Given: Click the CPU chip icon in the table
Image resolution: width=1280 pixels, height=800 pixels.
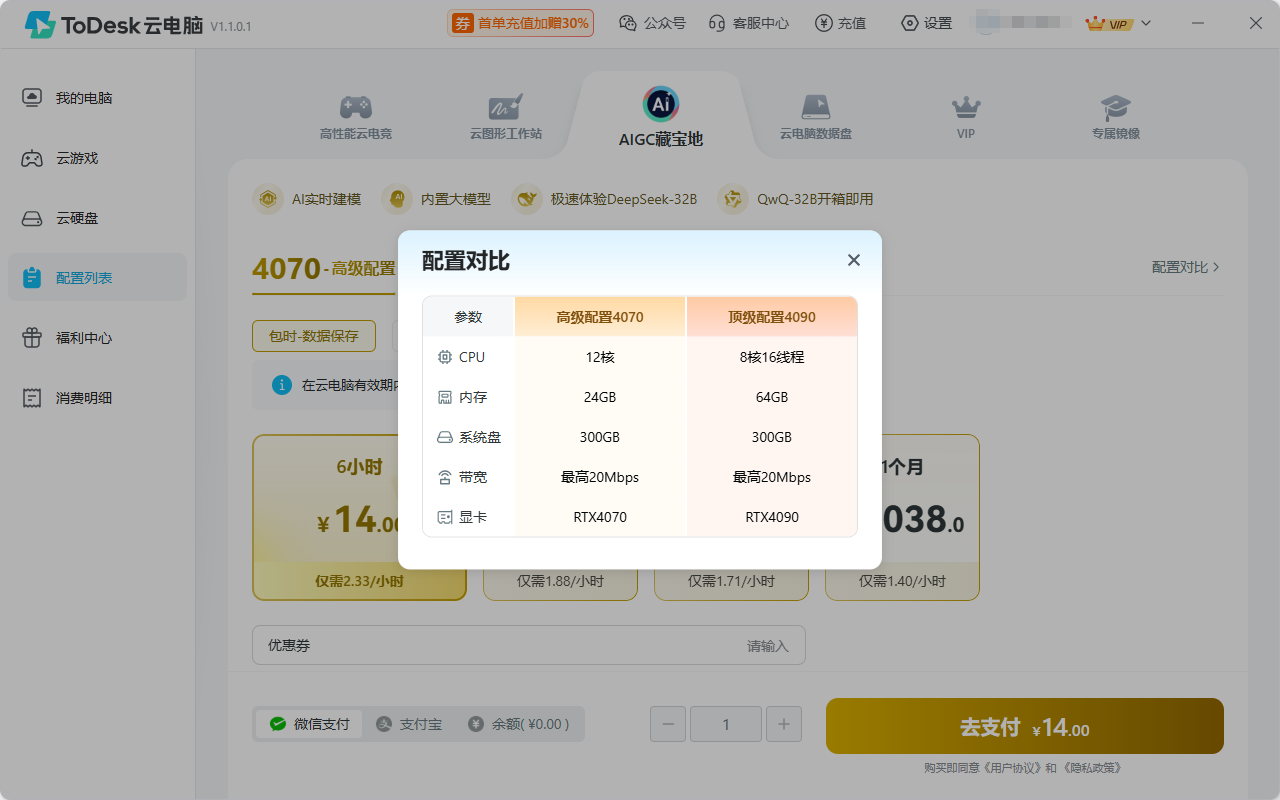Looking at the screenshot, I should [445, 357].
